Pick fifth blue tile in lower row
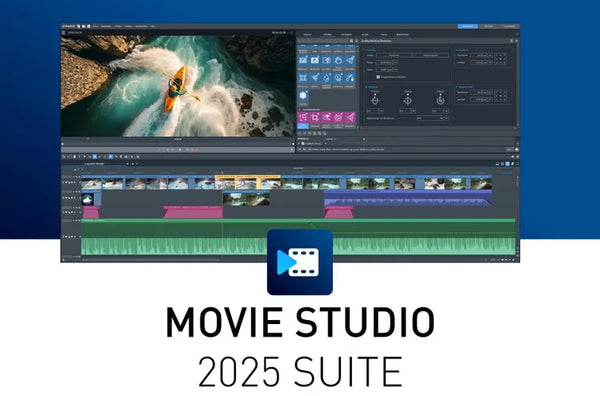 pos(350,78)
